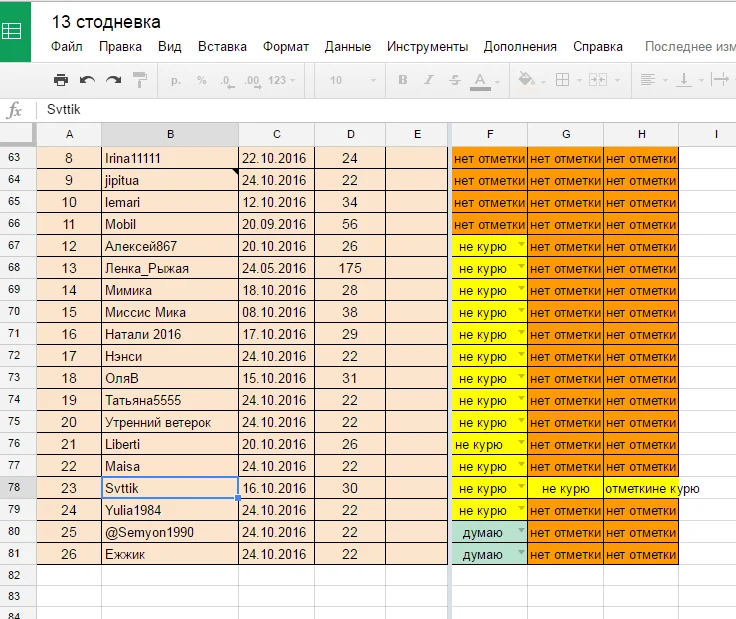Image resolution: width=736 pixels, height=619 pixels.
Task: Open dropdown in "думаю" cell for @Semyon1990
Action: click(520, 531)
